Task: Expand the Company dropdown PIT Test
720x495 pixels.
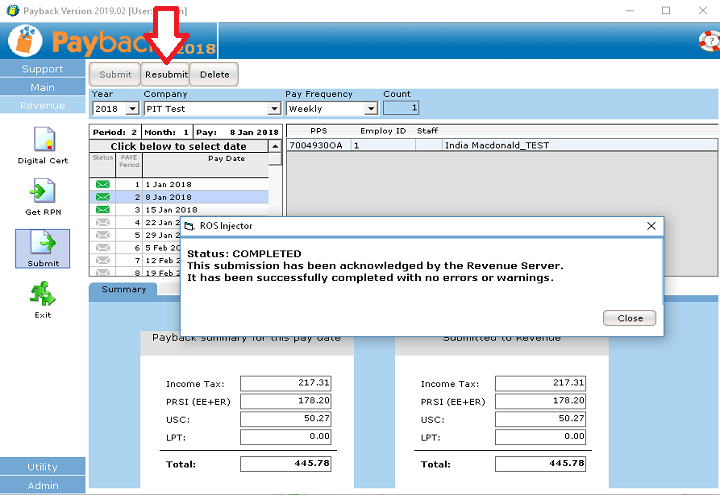Action: coord(274,108)
